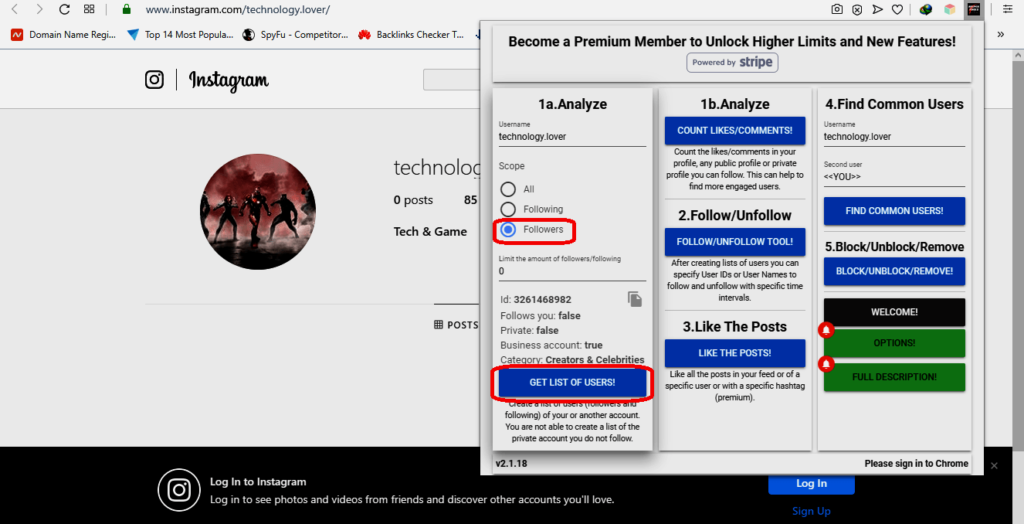
Task: Click the 1a.Analyze Username field
Action: tap(572, 137)
